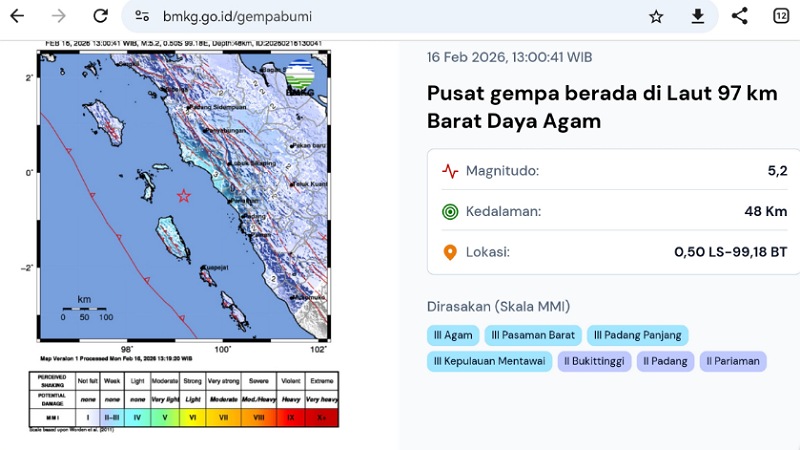
Task: Click the depth value "48 Km"
Action: click(x=766, y=211)
